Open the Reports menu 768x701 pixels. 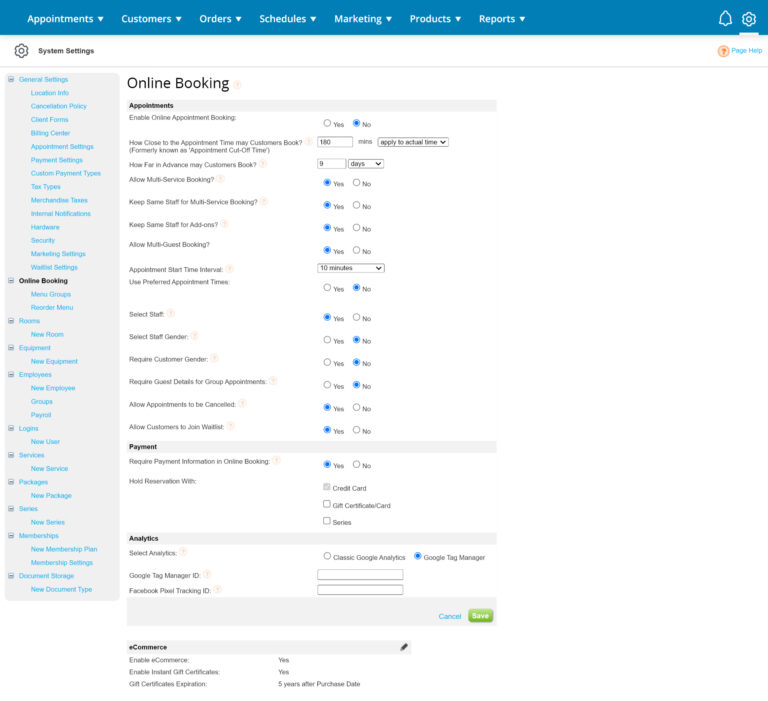click(x=502, y=18)
